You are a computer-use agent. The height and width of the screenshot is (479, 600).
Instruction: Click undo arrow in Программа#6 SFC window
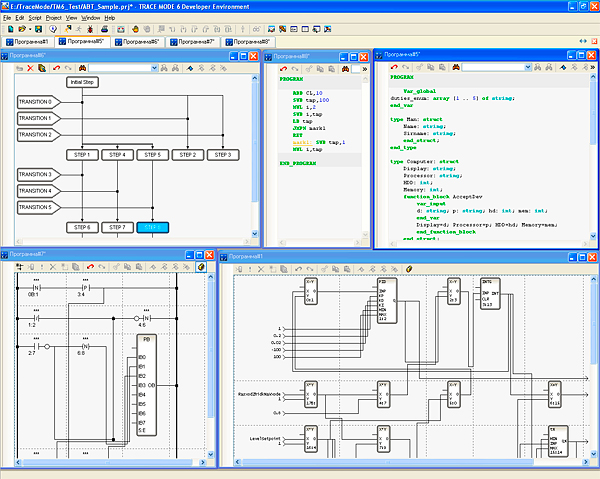(56, 68)
